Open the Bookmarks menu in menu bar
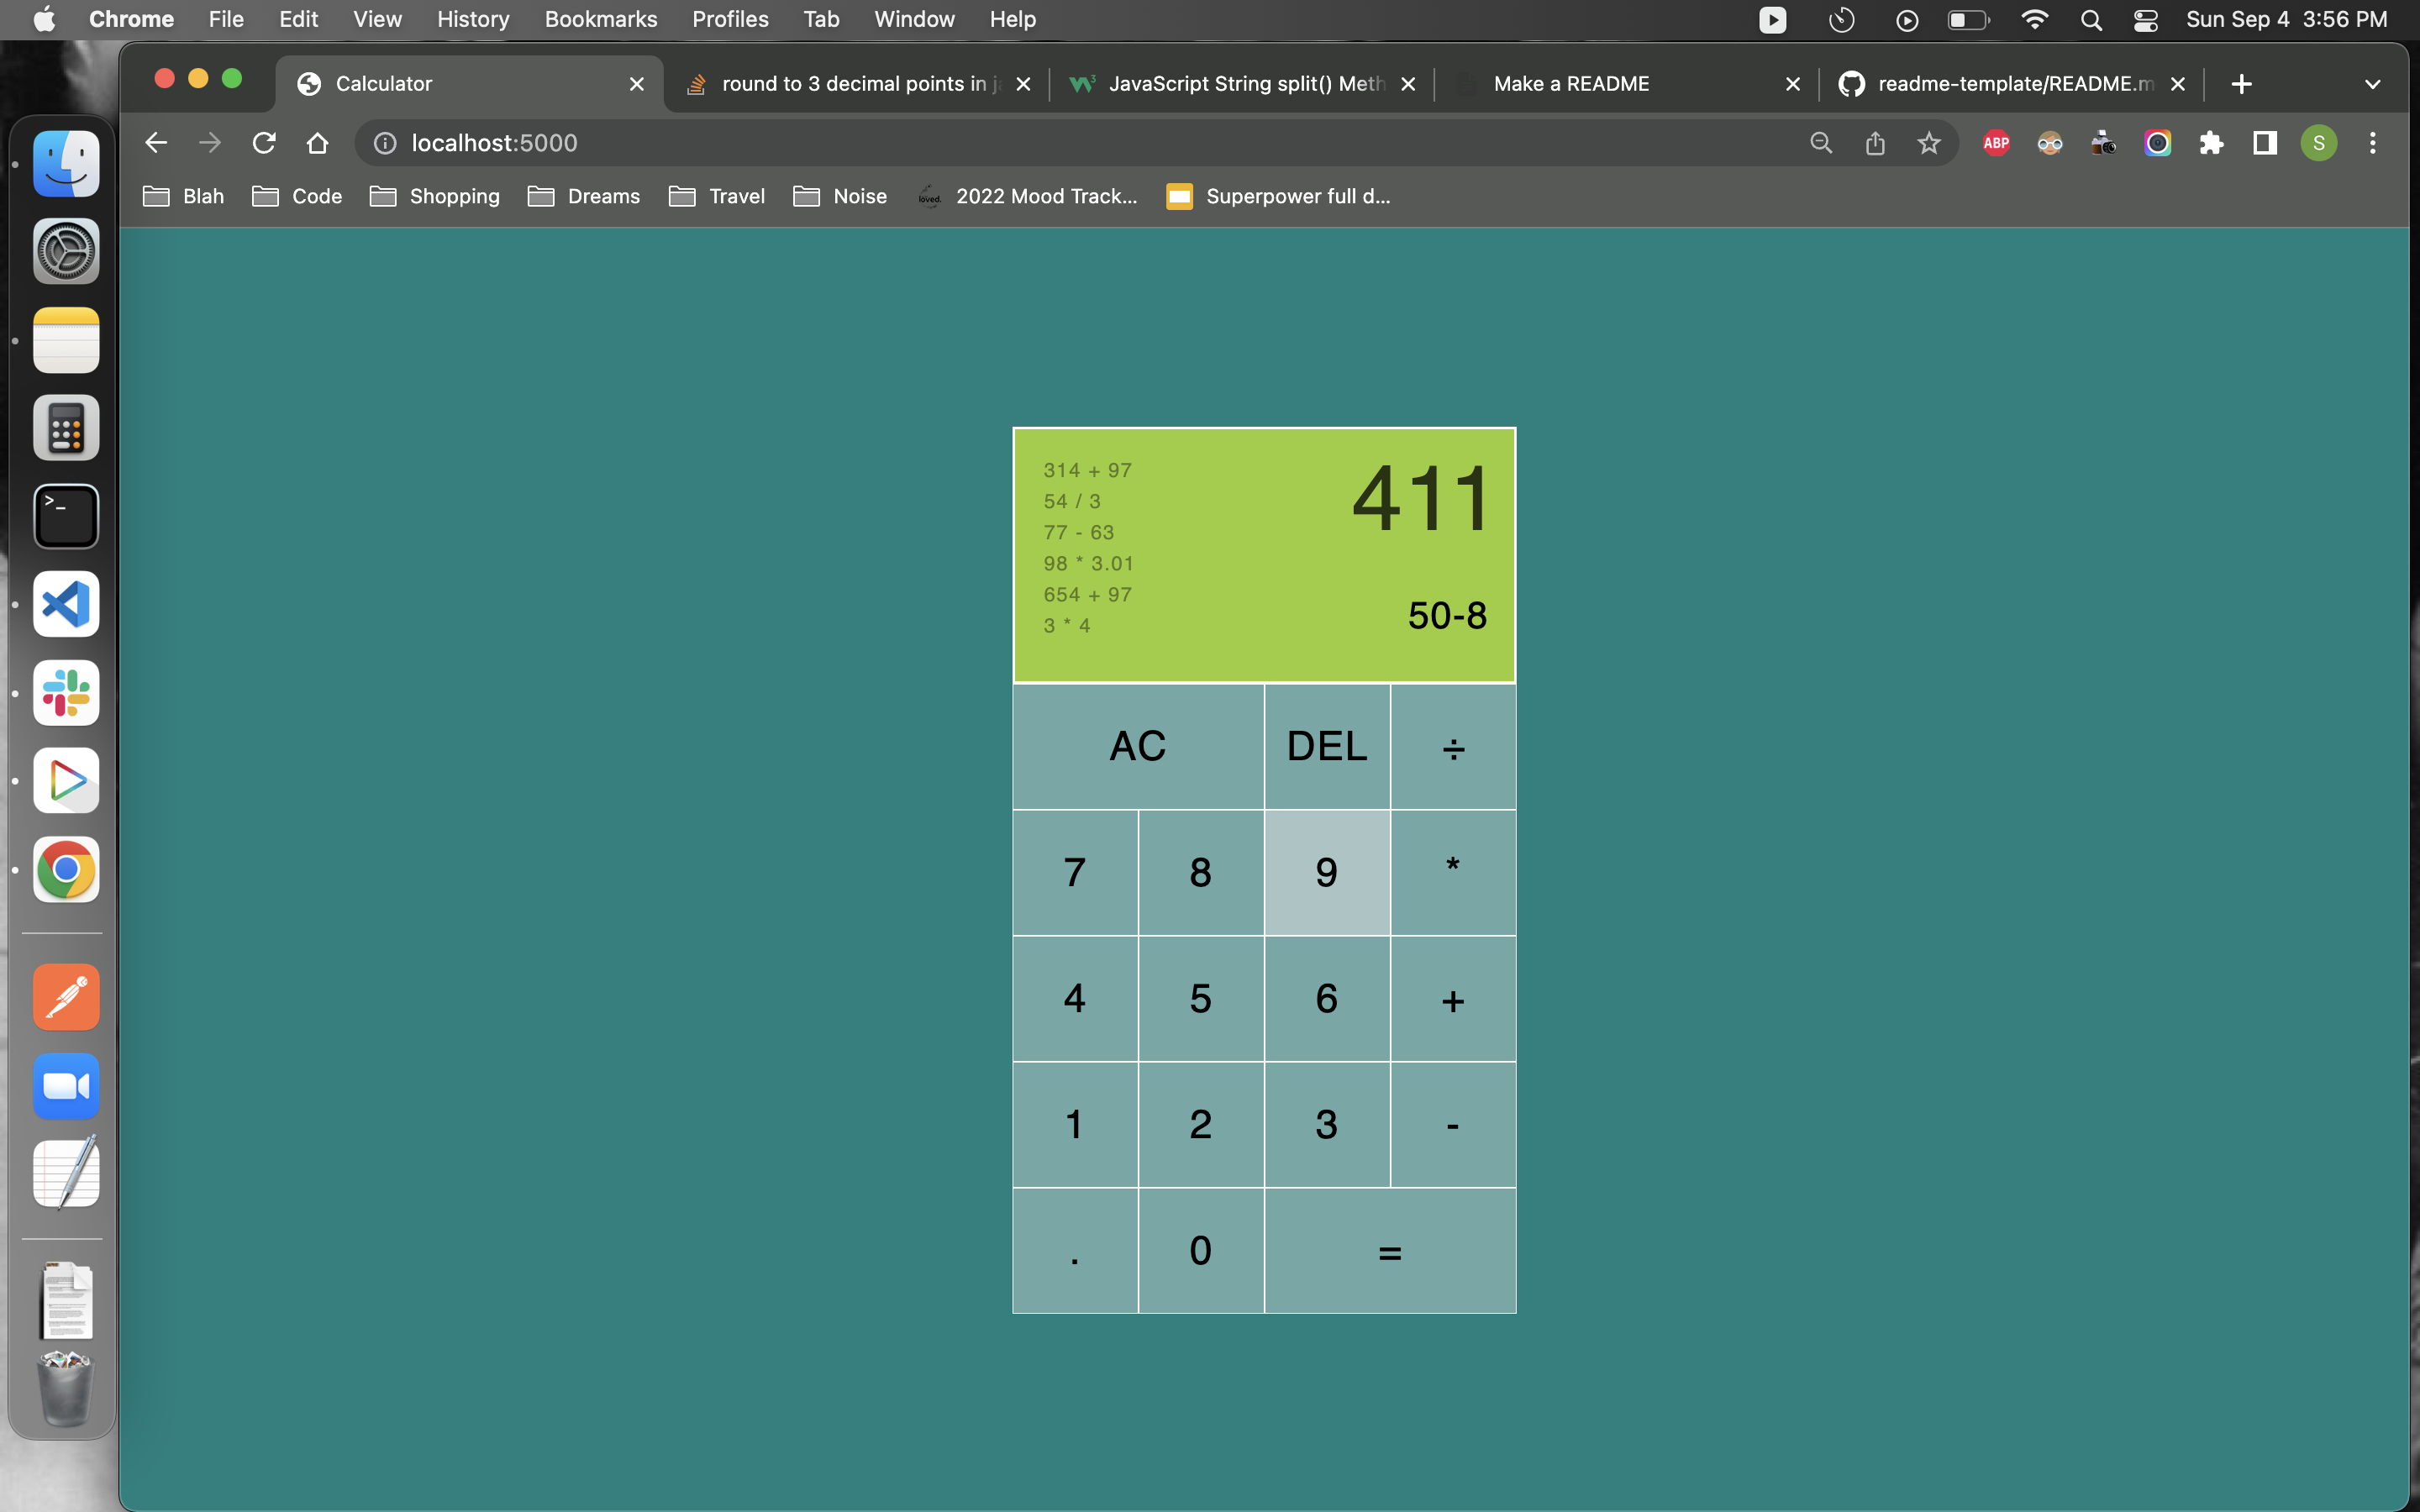 pyautogui.click(x=601, y=19)
